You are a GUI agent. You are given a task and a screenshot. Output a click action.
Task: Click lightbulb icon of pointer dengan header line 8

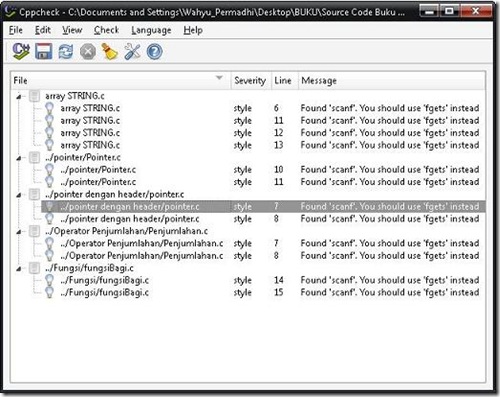pyautogui.click(x=49, y=219)
